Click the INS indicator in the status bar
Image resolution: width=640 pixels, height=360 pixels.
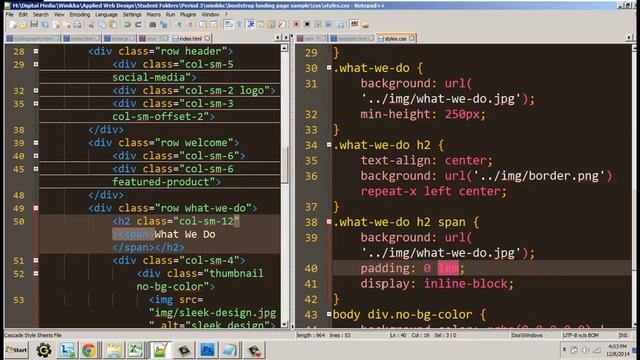623,335
